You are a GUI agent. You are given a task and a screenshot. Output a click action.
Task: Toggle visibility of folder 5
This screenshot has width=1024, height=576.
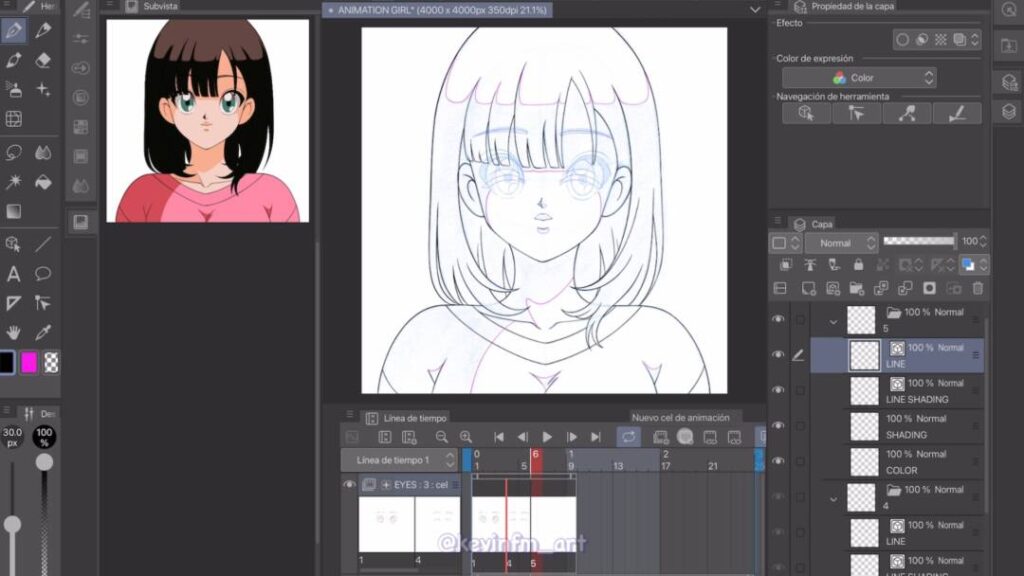pos(778,319)
